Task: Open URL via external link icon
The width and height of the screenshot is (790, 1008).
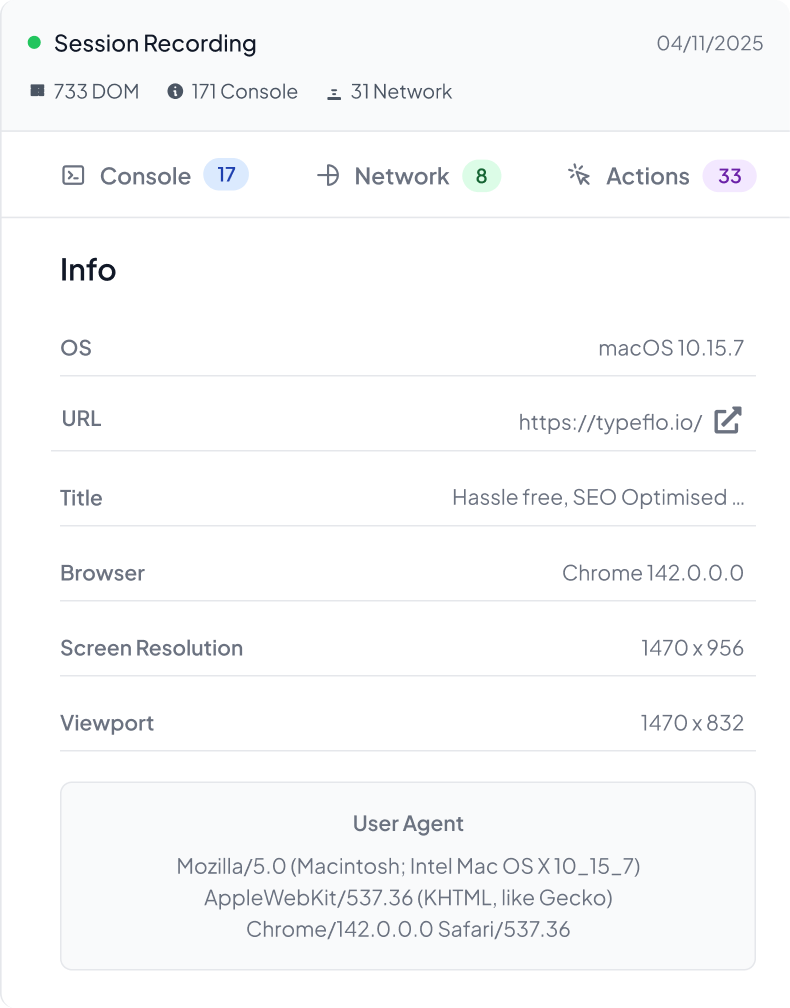Action: click(x=728, y=421)
